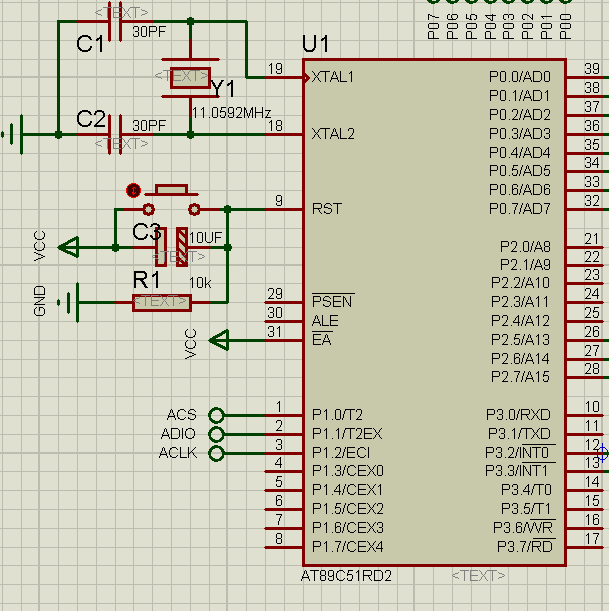Click the P3.1/TXD pin label

(519, 434)
